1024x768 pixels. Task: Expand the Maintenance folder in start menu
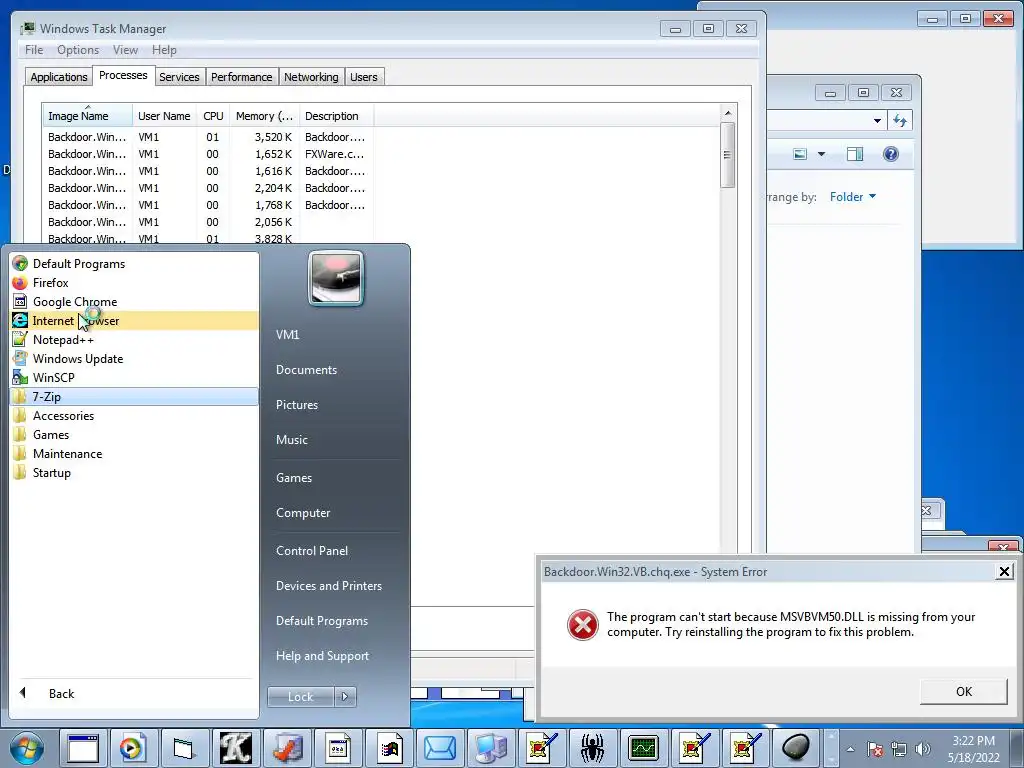(x=134, y=453)
